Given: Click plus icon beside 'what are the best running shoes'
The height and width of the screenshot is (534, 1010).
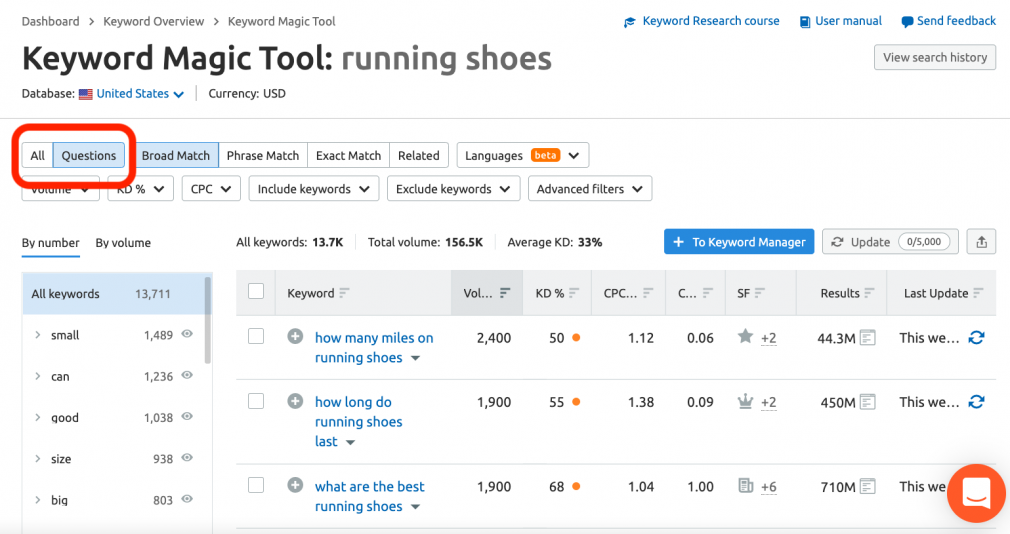Looking at the screenshot, I should 295,486.
